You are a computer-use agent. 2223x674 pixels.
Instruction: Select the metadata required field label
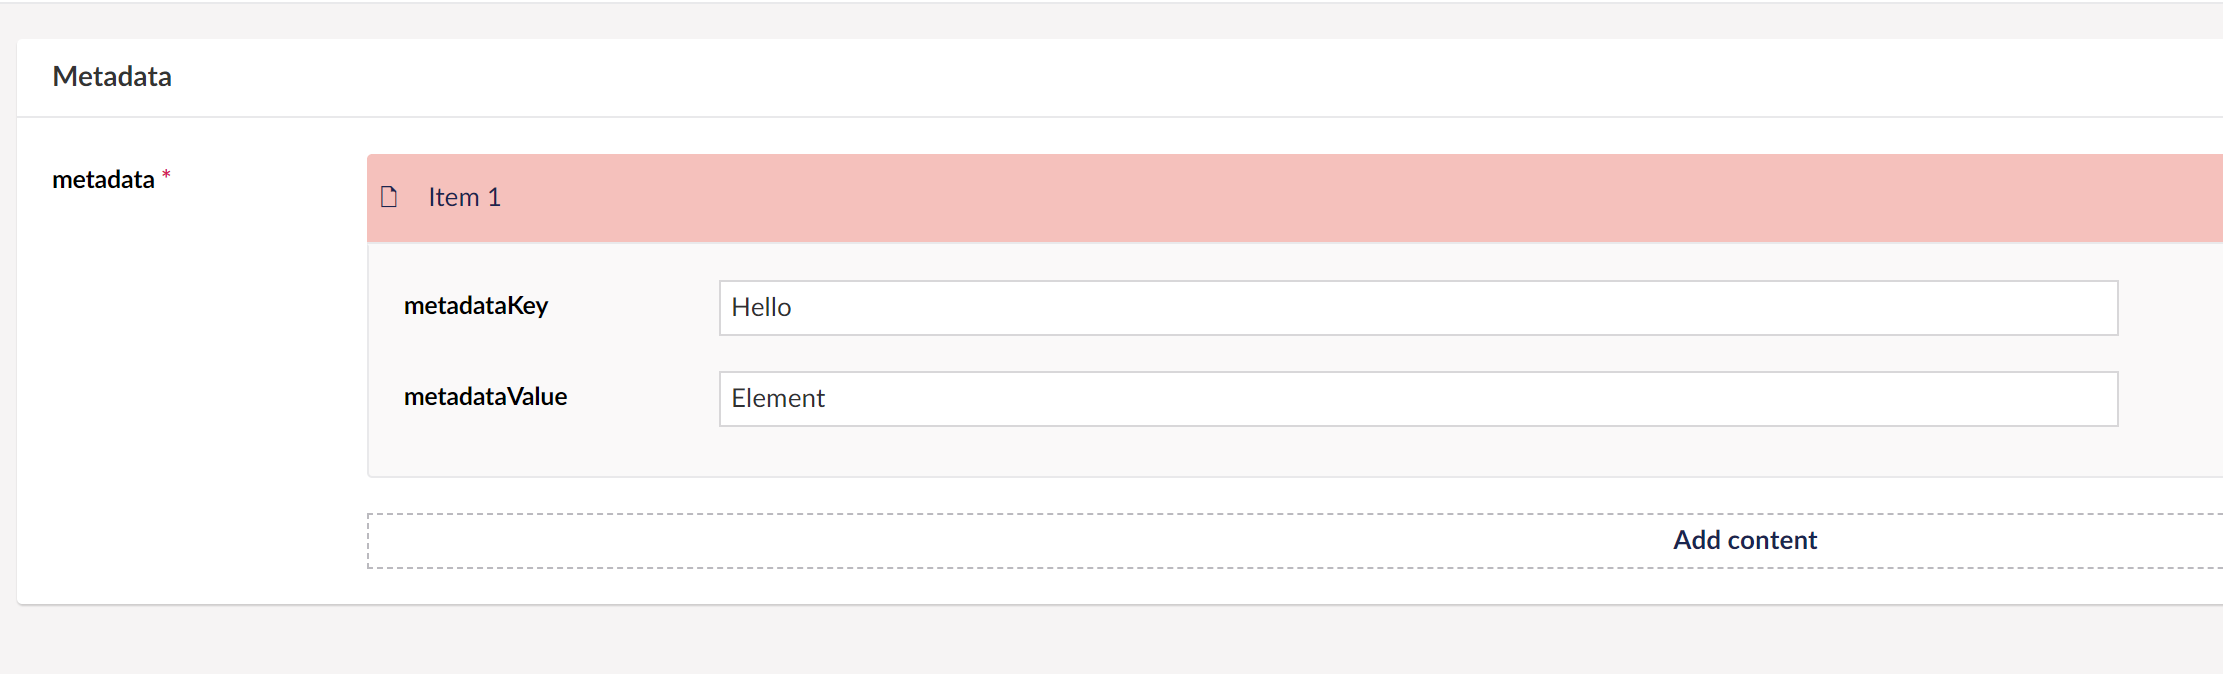tap(104, 180)
